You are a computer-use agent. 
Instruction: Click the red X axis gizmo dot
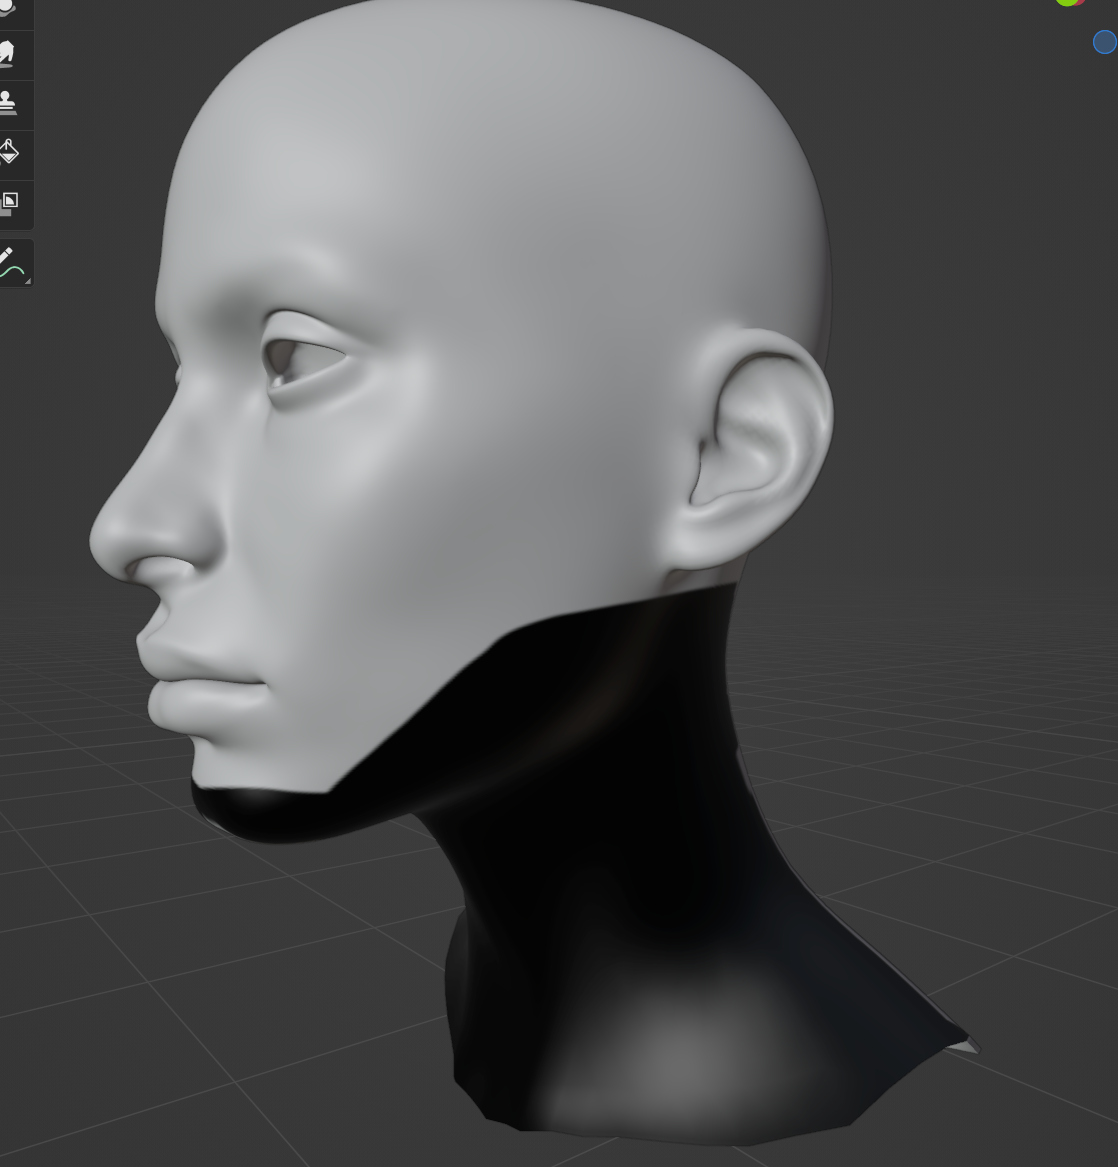click(1080, 2)
